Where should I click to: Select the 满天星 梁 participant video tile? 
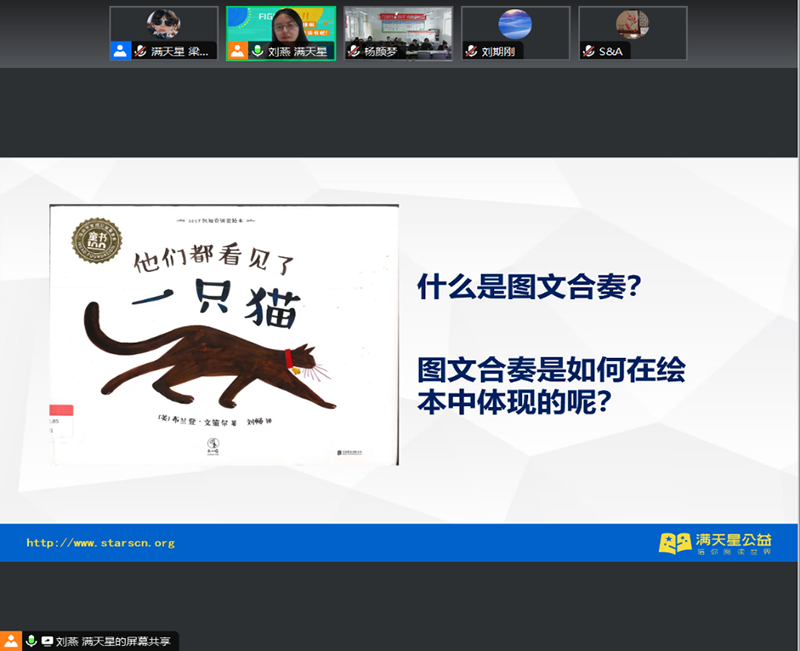[x=164, y=33]
